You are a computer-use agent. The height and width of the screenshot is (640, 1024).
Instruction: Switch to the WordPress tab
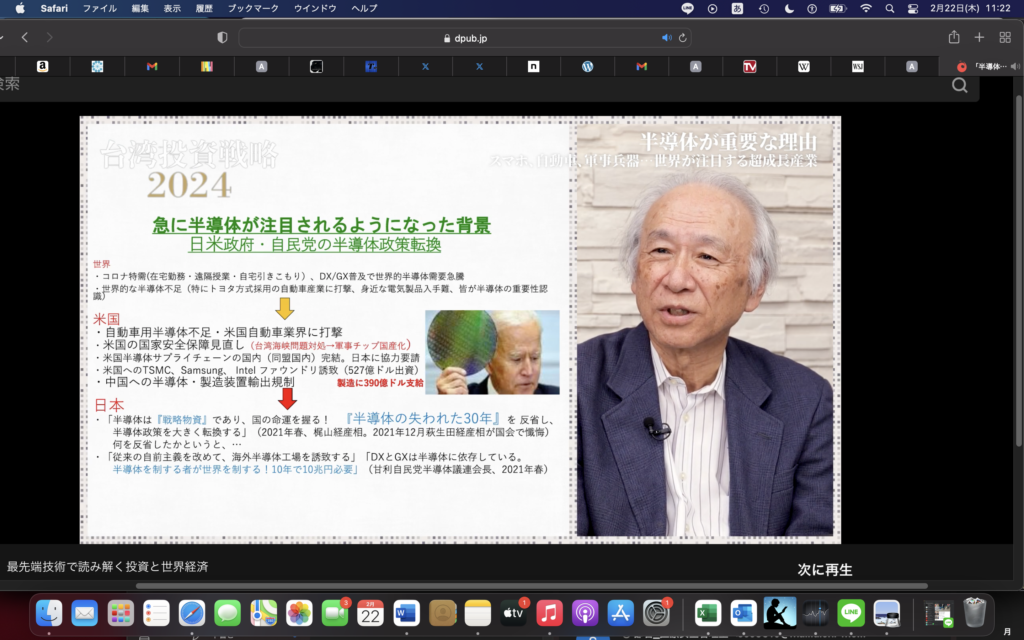click(x=588, y=66)
